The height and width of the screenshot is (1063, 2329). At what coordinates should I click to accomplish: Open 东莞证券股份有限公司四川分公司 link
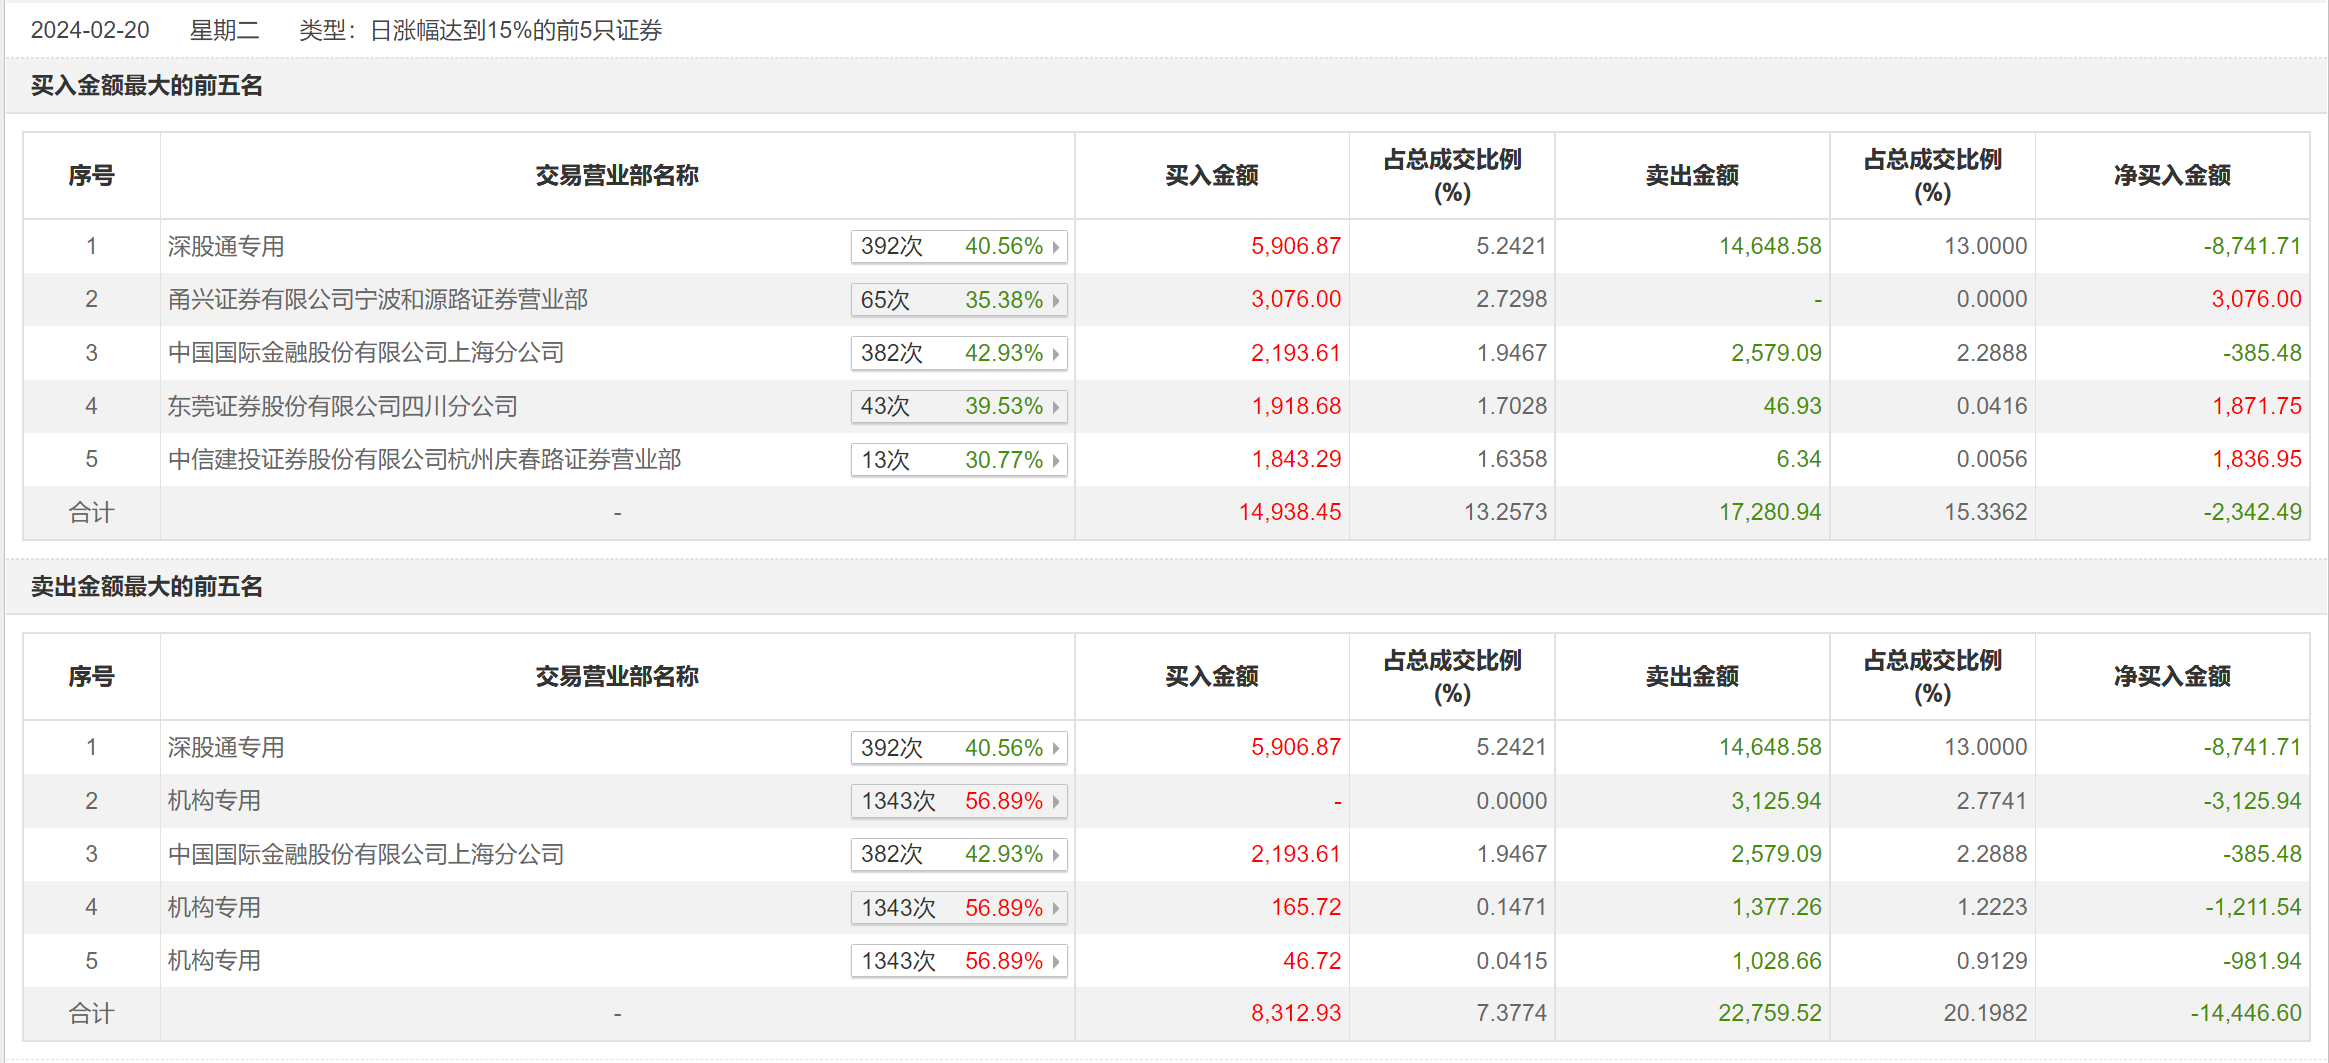(342, 406)
